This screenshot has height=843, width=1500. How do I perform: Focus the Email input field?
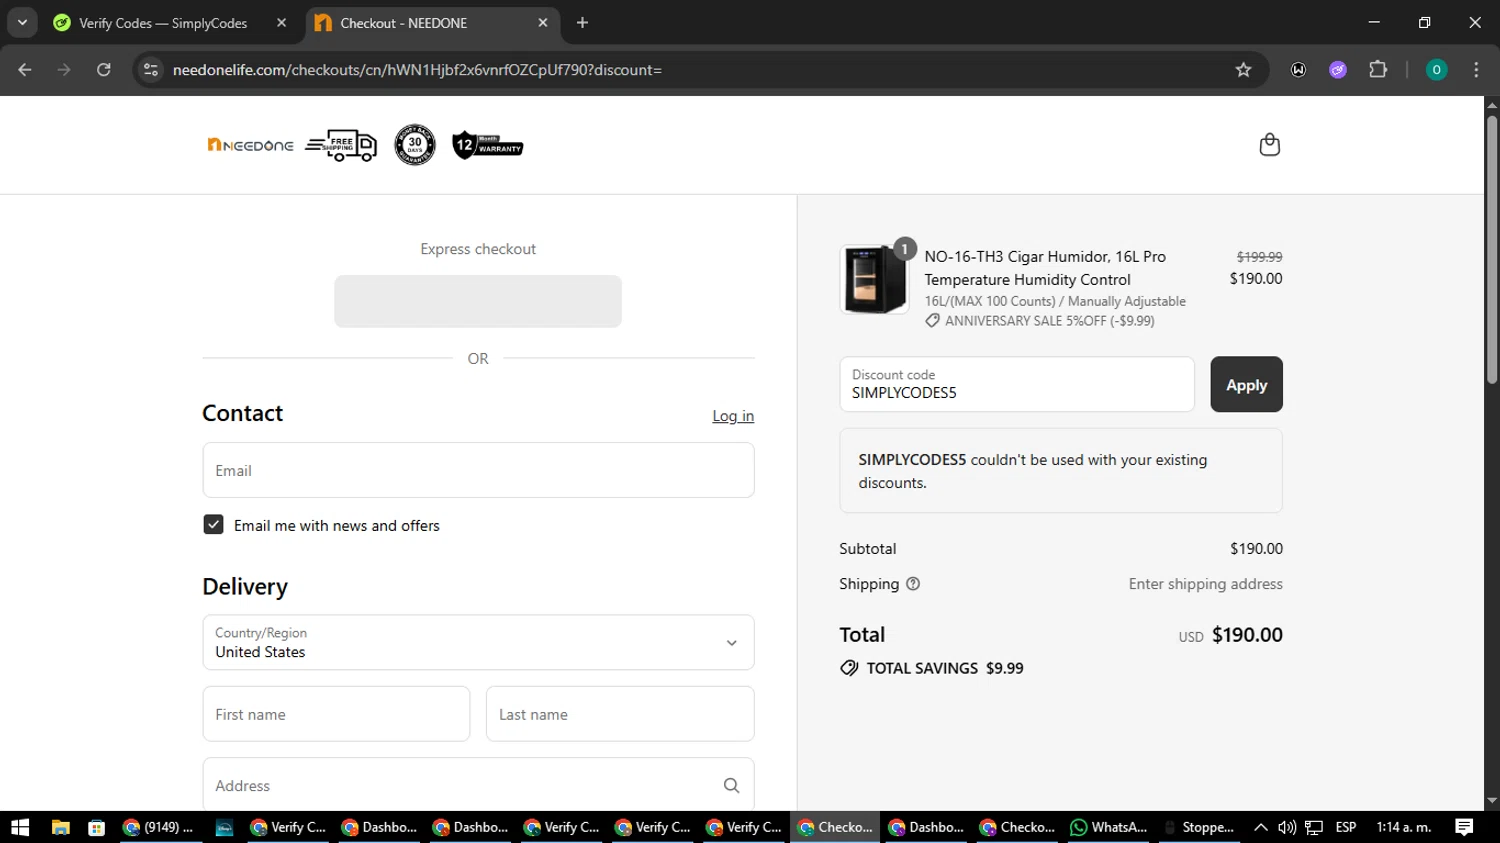478,470
